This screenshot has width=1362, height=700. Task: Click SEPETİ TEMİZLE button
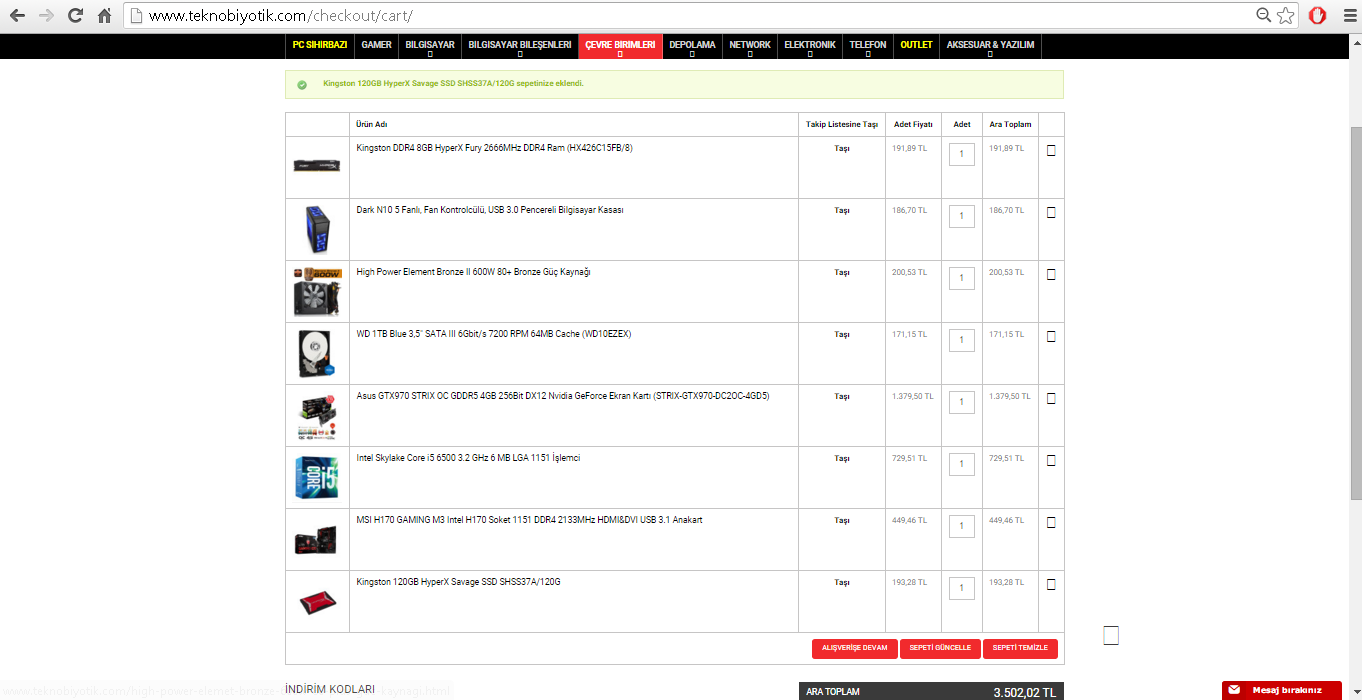(x=1020, y=648)
